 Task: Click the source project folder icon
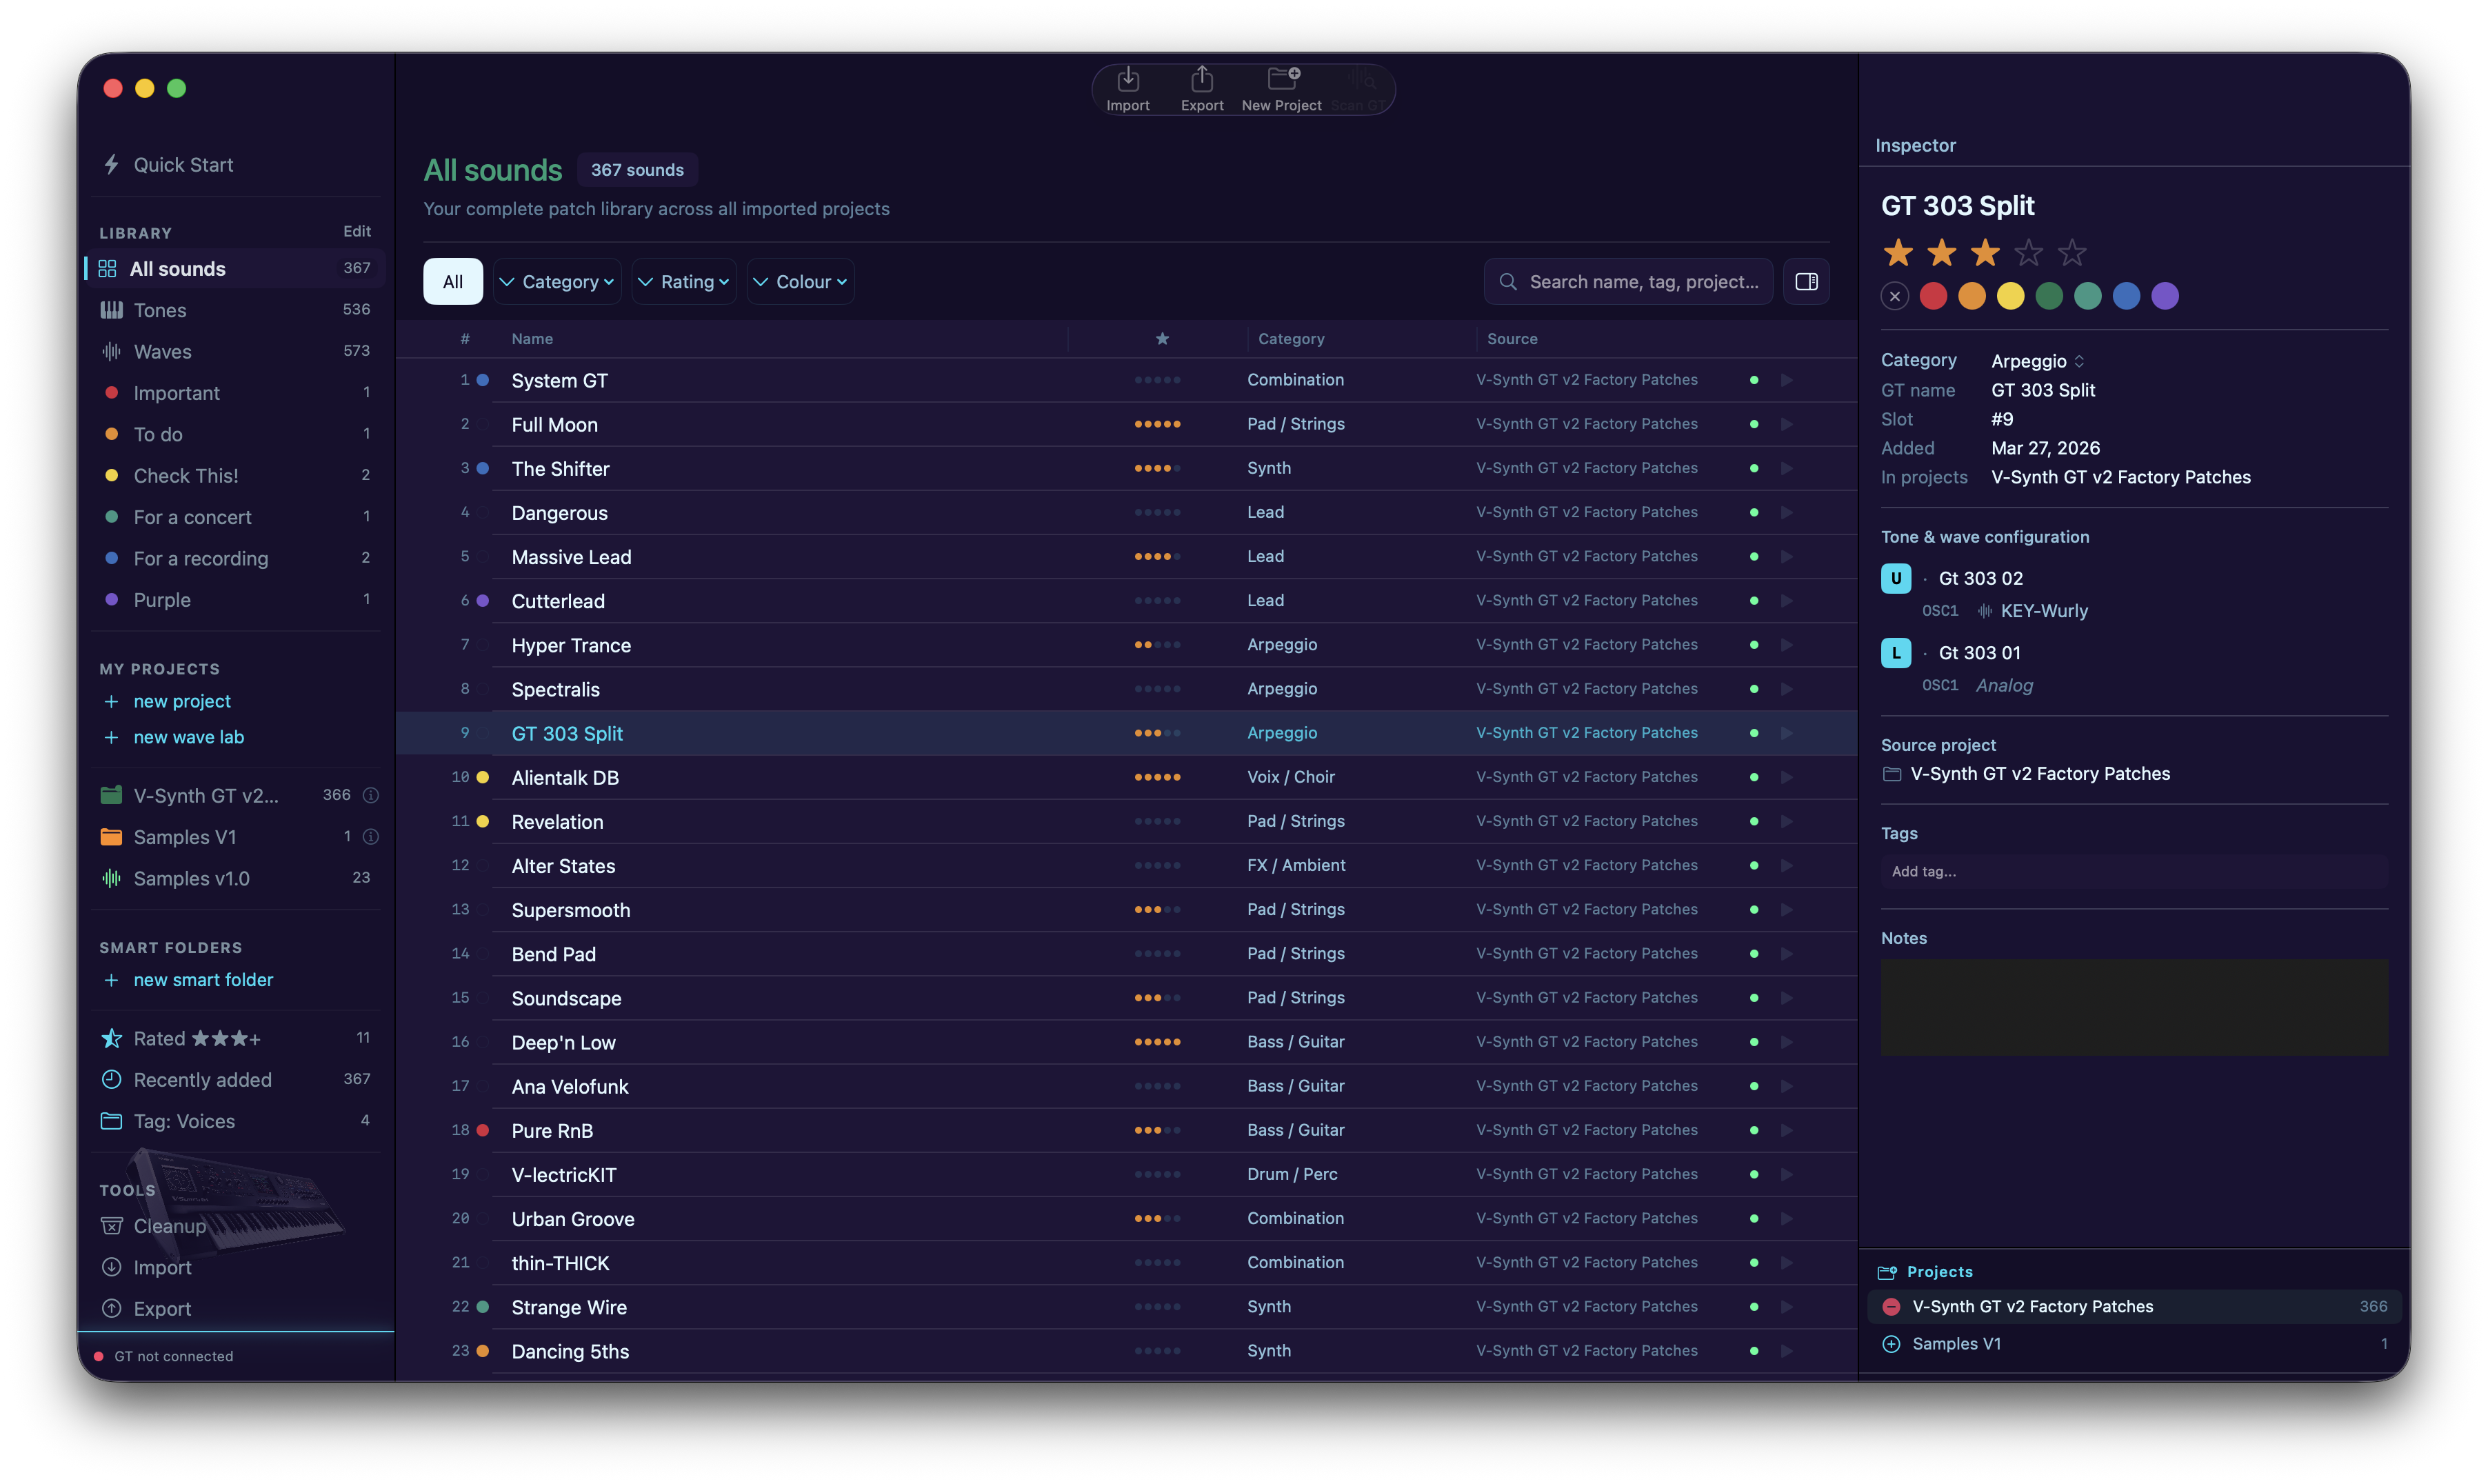pyautogui.click(x=1891, y=774)
